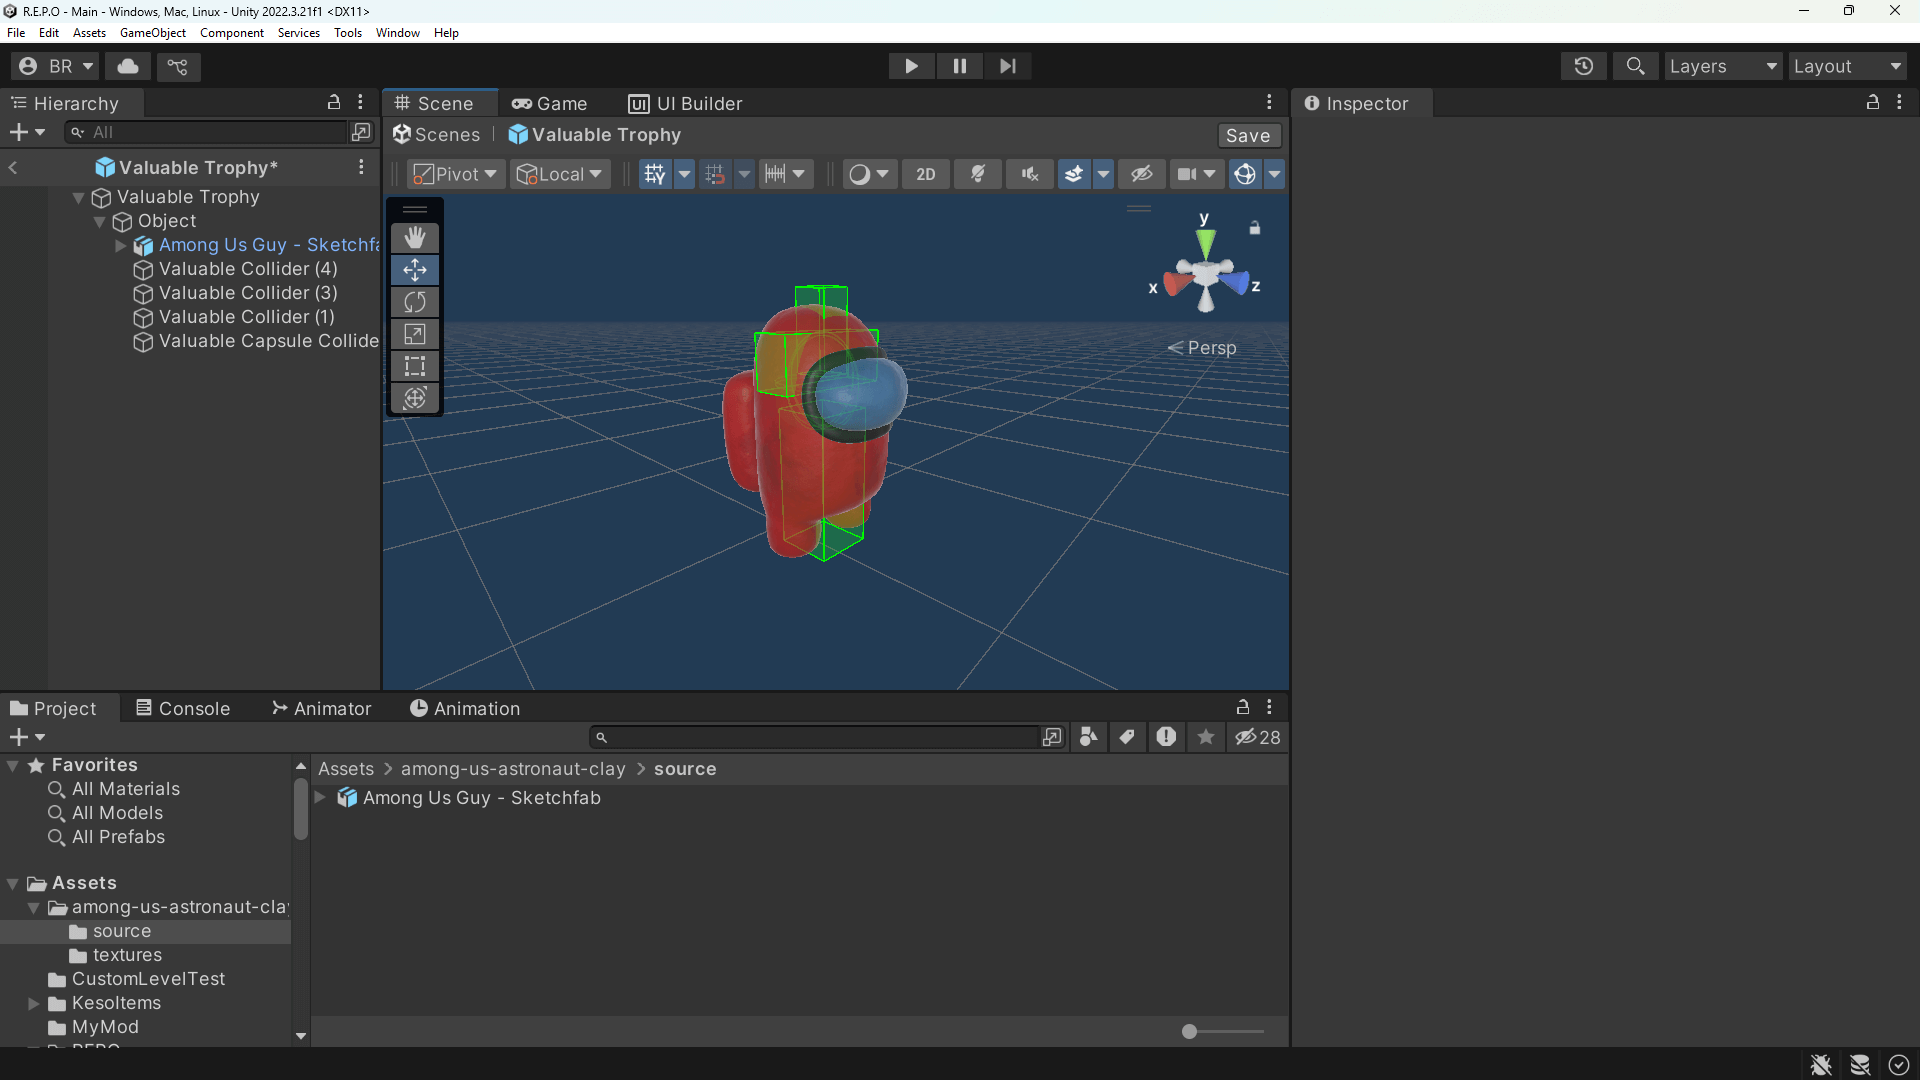The width and height of the screenshot is (1920, 1080).
Task: Select the Scale tool
Action: click(x=414, y=333)
